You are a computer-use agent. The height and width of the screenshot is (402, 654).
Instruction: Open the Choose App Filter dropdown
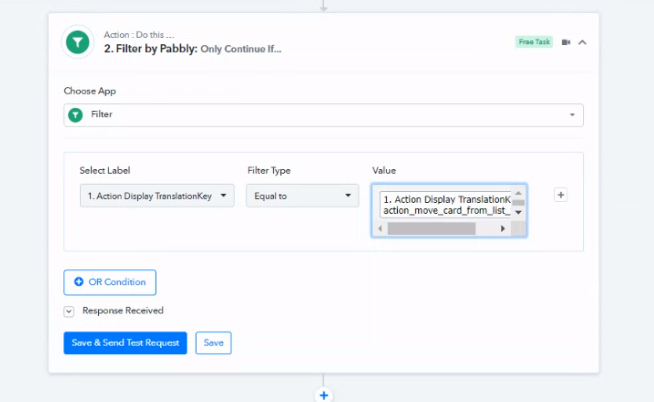point(323,115)
